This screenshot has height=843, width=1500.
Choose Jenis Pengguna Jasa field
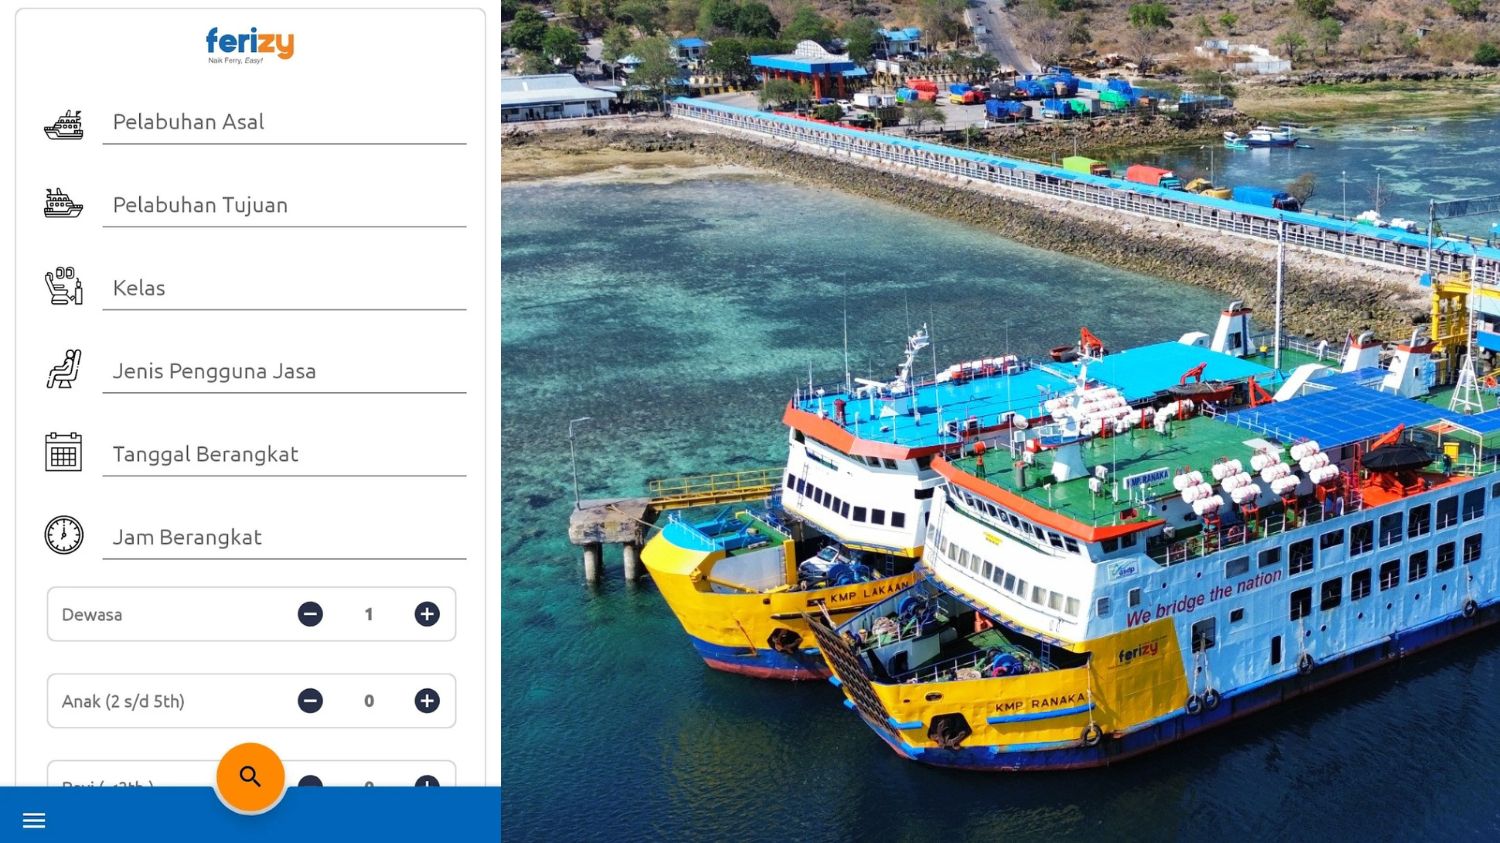click(284, 371)
